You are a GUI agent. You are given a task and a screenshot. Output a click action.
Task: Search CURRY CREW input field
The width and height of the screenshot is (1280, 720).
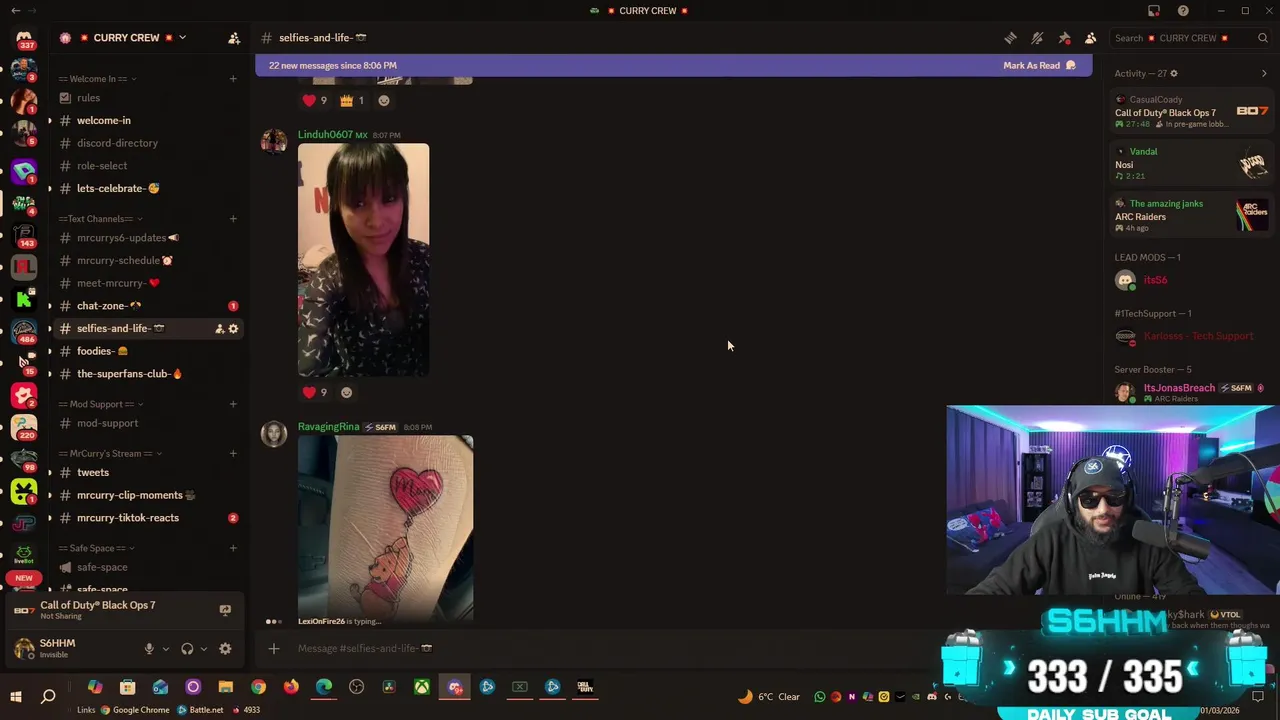[1192, 38]
